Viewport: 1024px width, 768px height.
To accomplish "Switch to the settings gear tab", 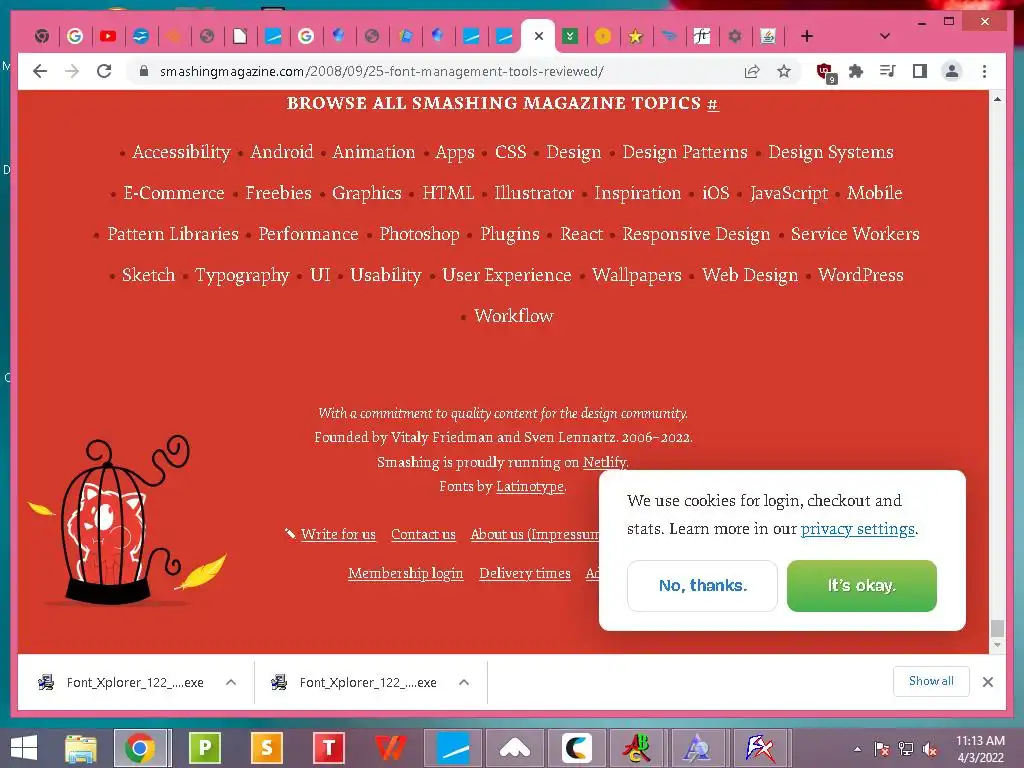I will click(x=735, y=36).
